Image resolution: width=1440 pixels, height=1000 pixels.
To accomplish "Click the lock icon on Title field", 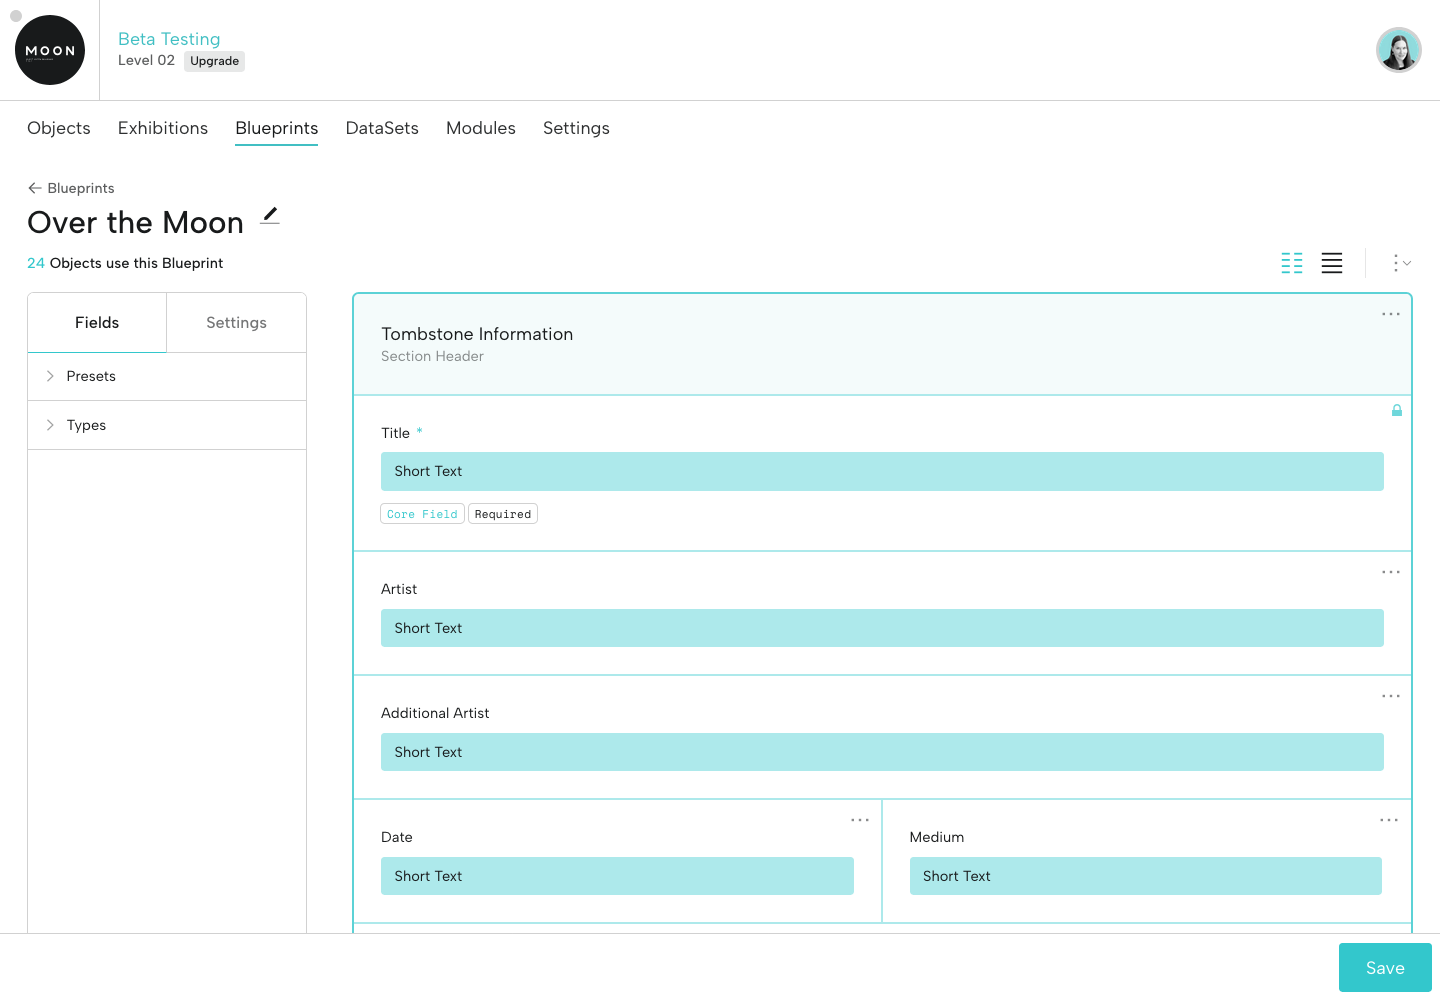I will [1397, 410].
